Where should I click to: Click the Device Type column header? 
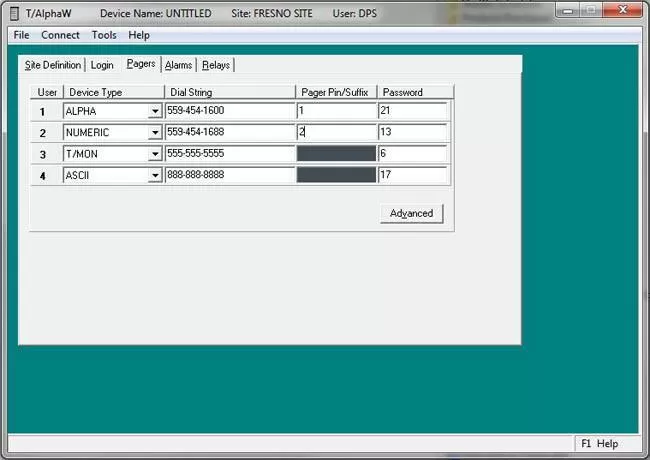click(114, 92)
